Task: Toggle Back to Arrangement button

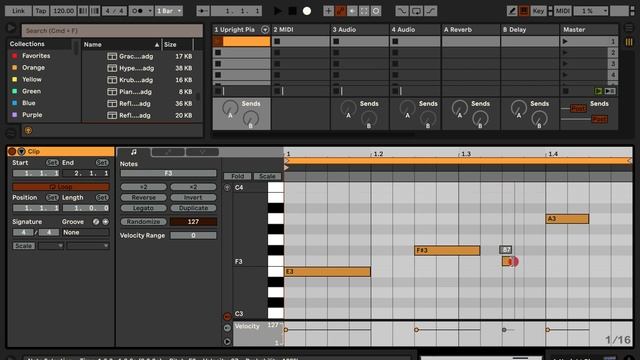Action: (610, 91)
